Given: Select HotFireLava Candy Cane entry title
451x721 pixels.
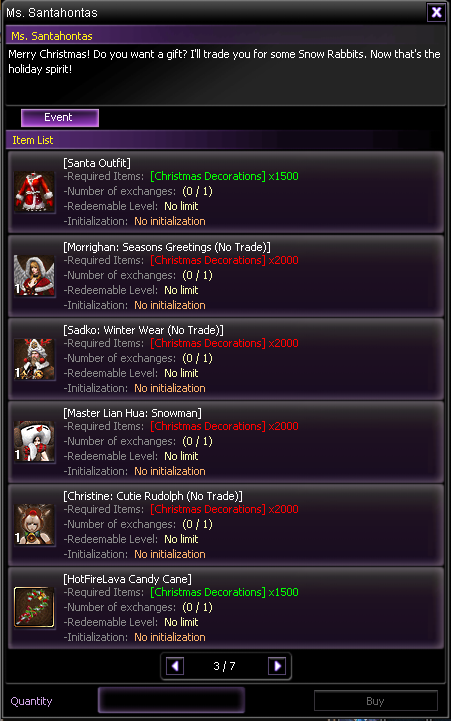Looking at the screenshot, I should pyautogui.click(x=127, y=579).
